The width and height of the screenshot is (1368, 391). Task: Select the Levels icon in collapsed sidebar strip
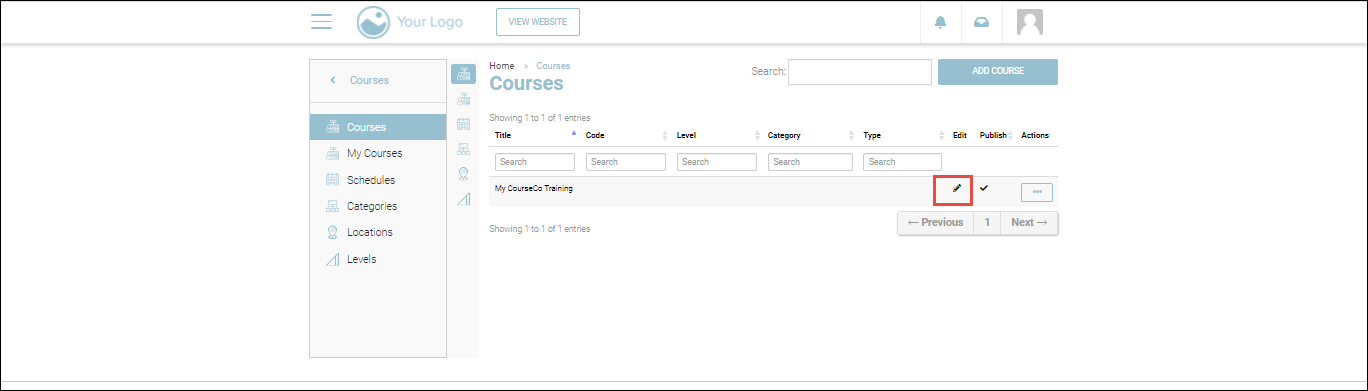[x=463, y=199]
